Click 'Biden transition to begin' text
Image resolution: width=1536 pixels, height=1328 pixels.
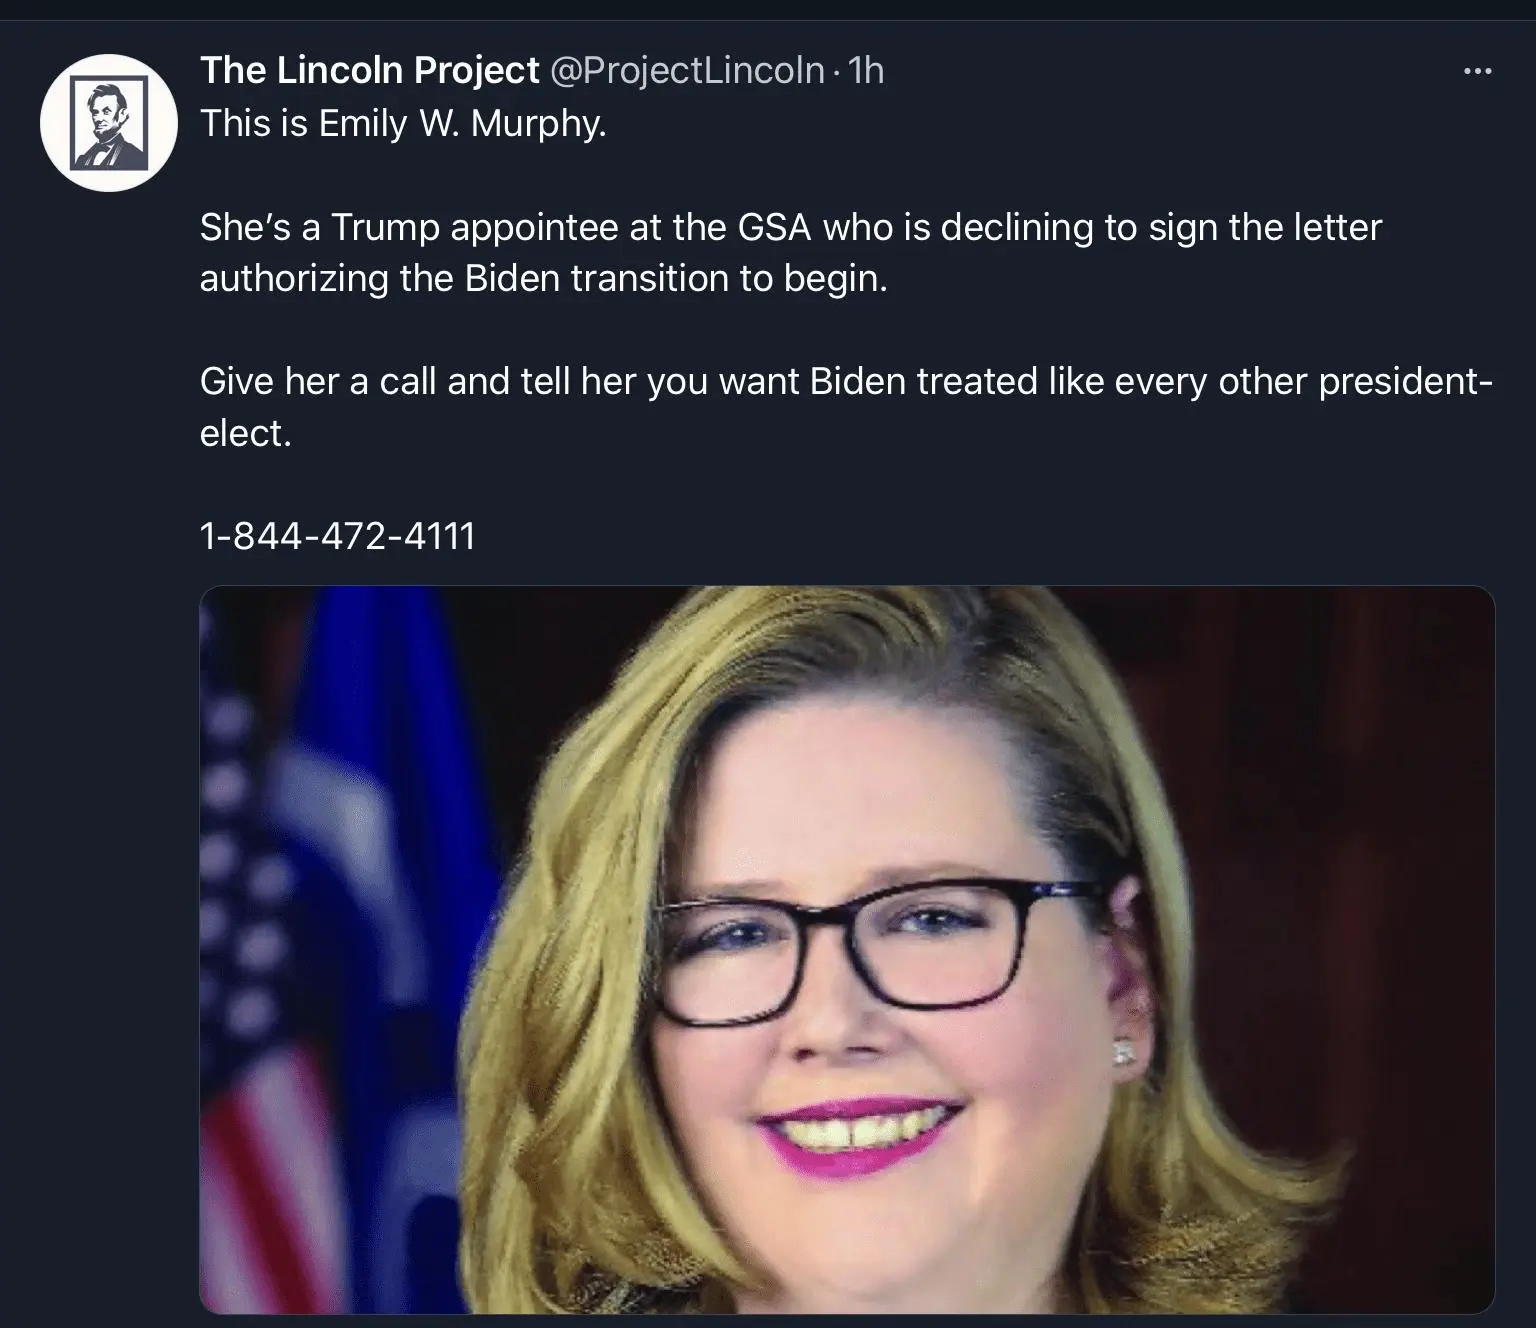(x=676, y=278)
